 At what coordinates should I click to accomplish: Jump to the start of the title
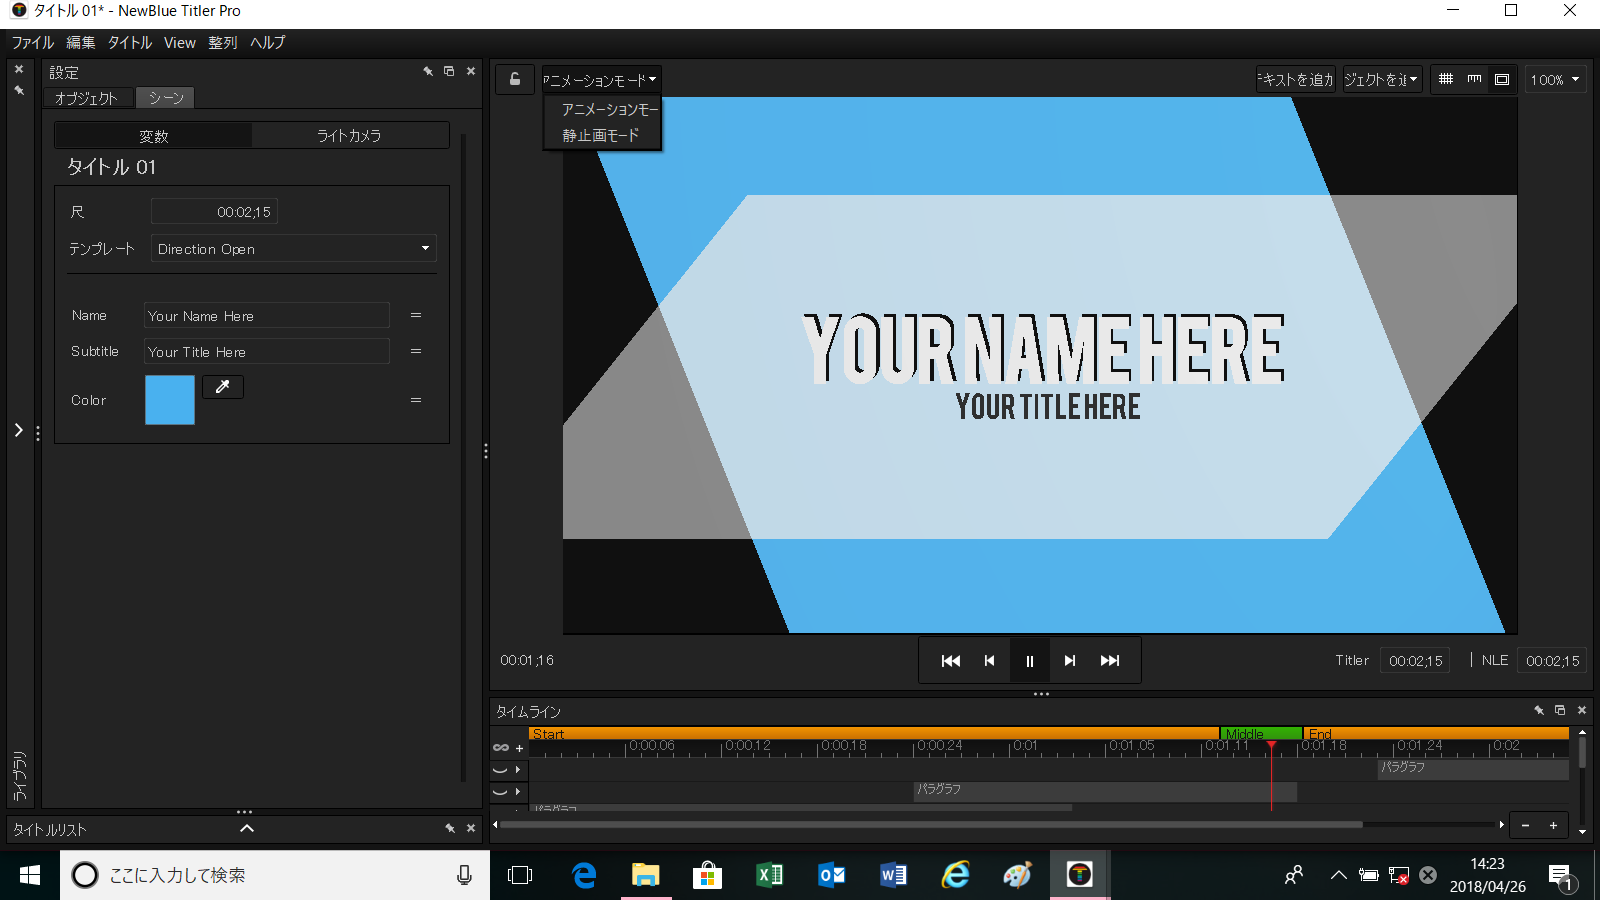(x=950, y=661)
